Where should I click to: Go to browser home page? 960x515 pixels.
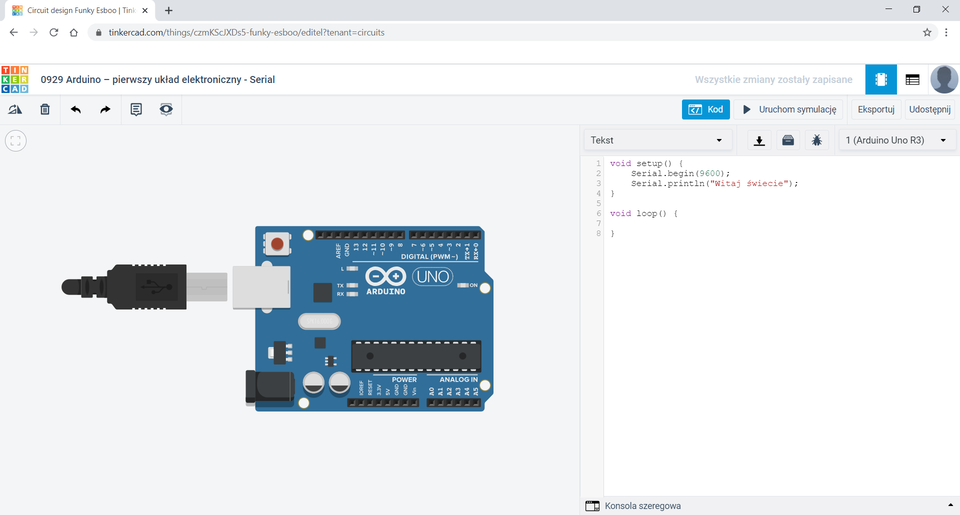(x=73, y=32)
